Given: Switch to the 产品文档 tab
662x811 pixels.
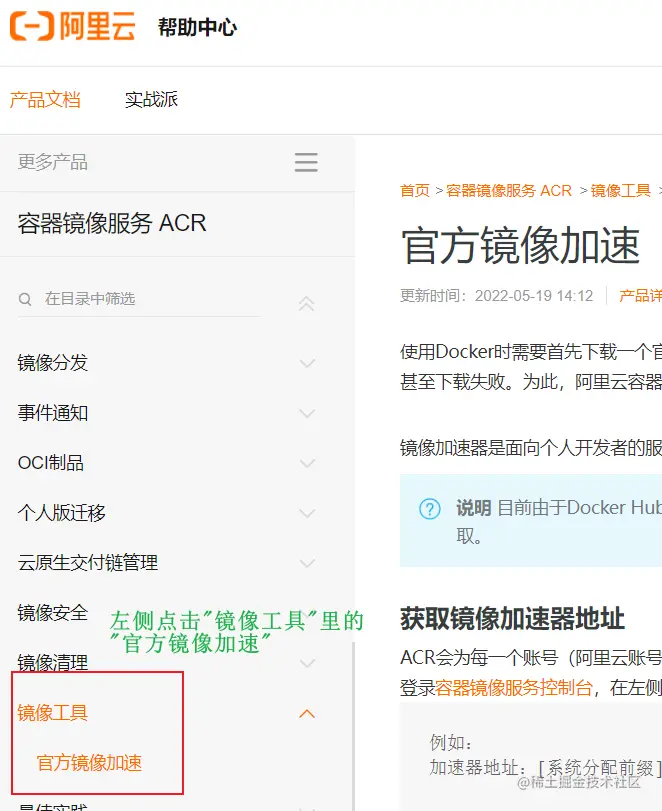Looking at the screenshot, I should pos(45,99).
